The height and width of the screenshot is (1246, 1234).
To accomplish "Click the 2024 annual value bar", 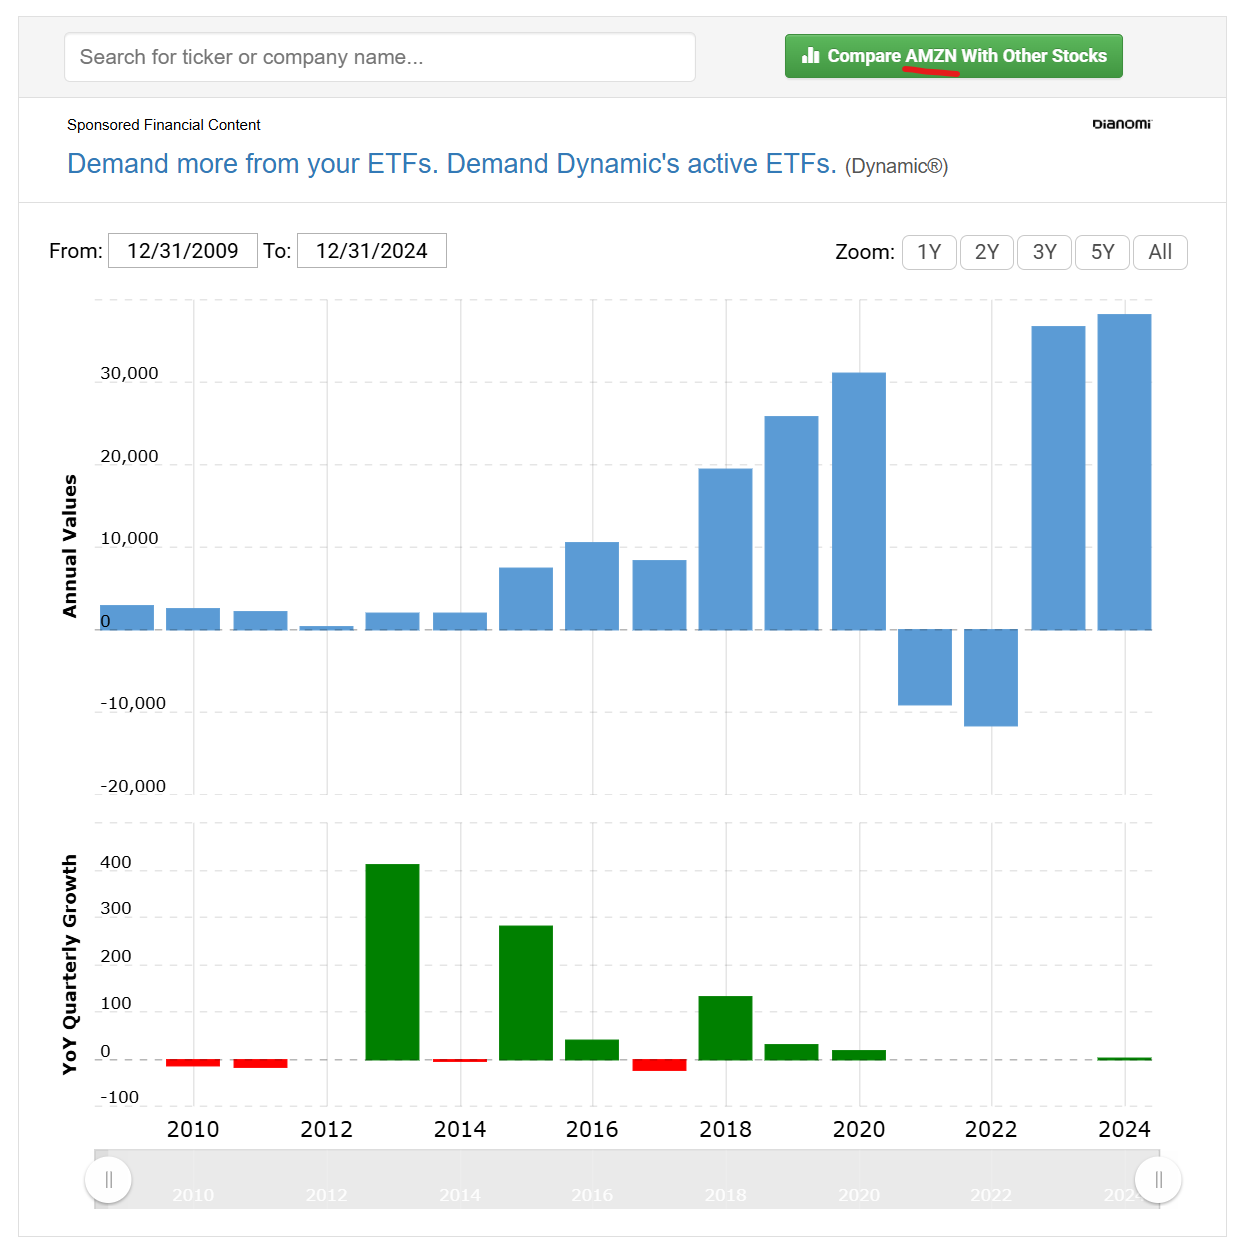I will (1124, 471).
